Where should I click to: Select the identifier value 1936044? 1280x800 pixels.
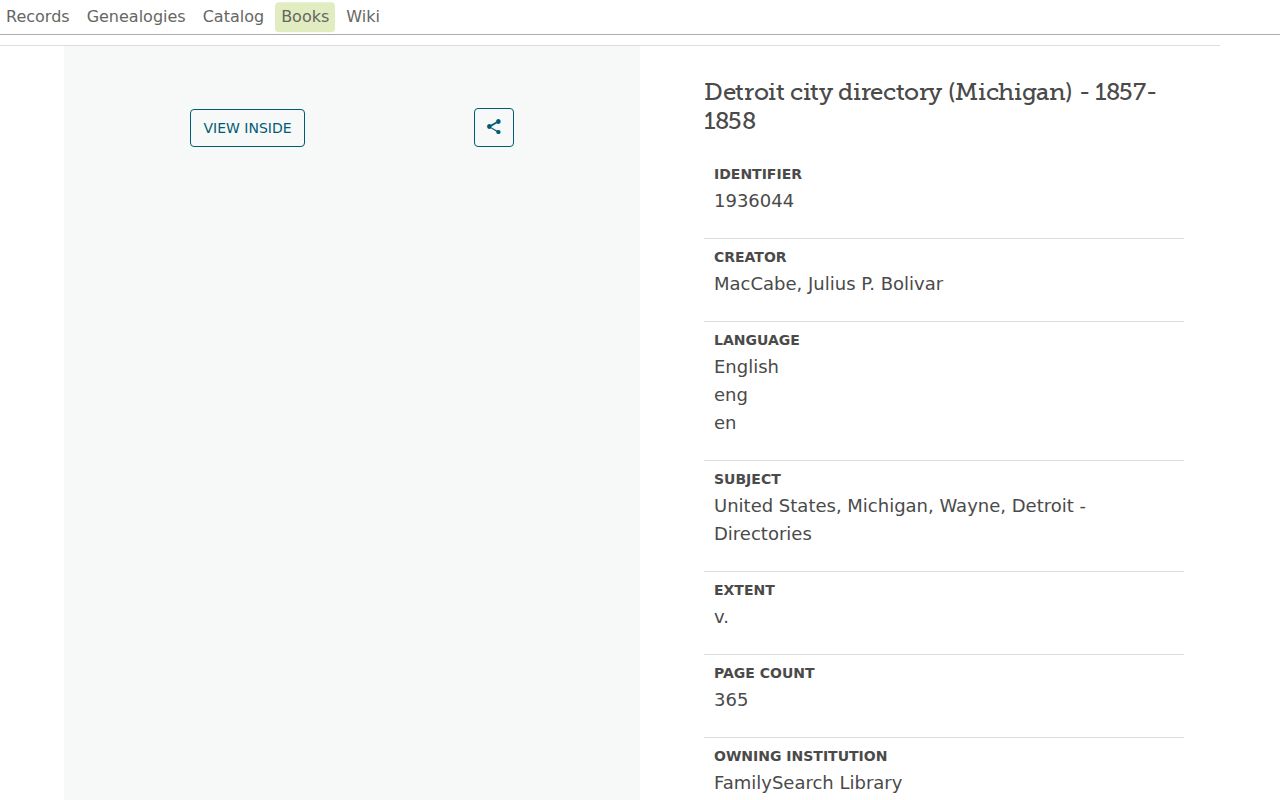click(754, 201)
